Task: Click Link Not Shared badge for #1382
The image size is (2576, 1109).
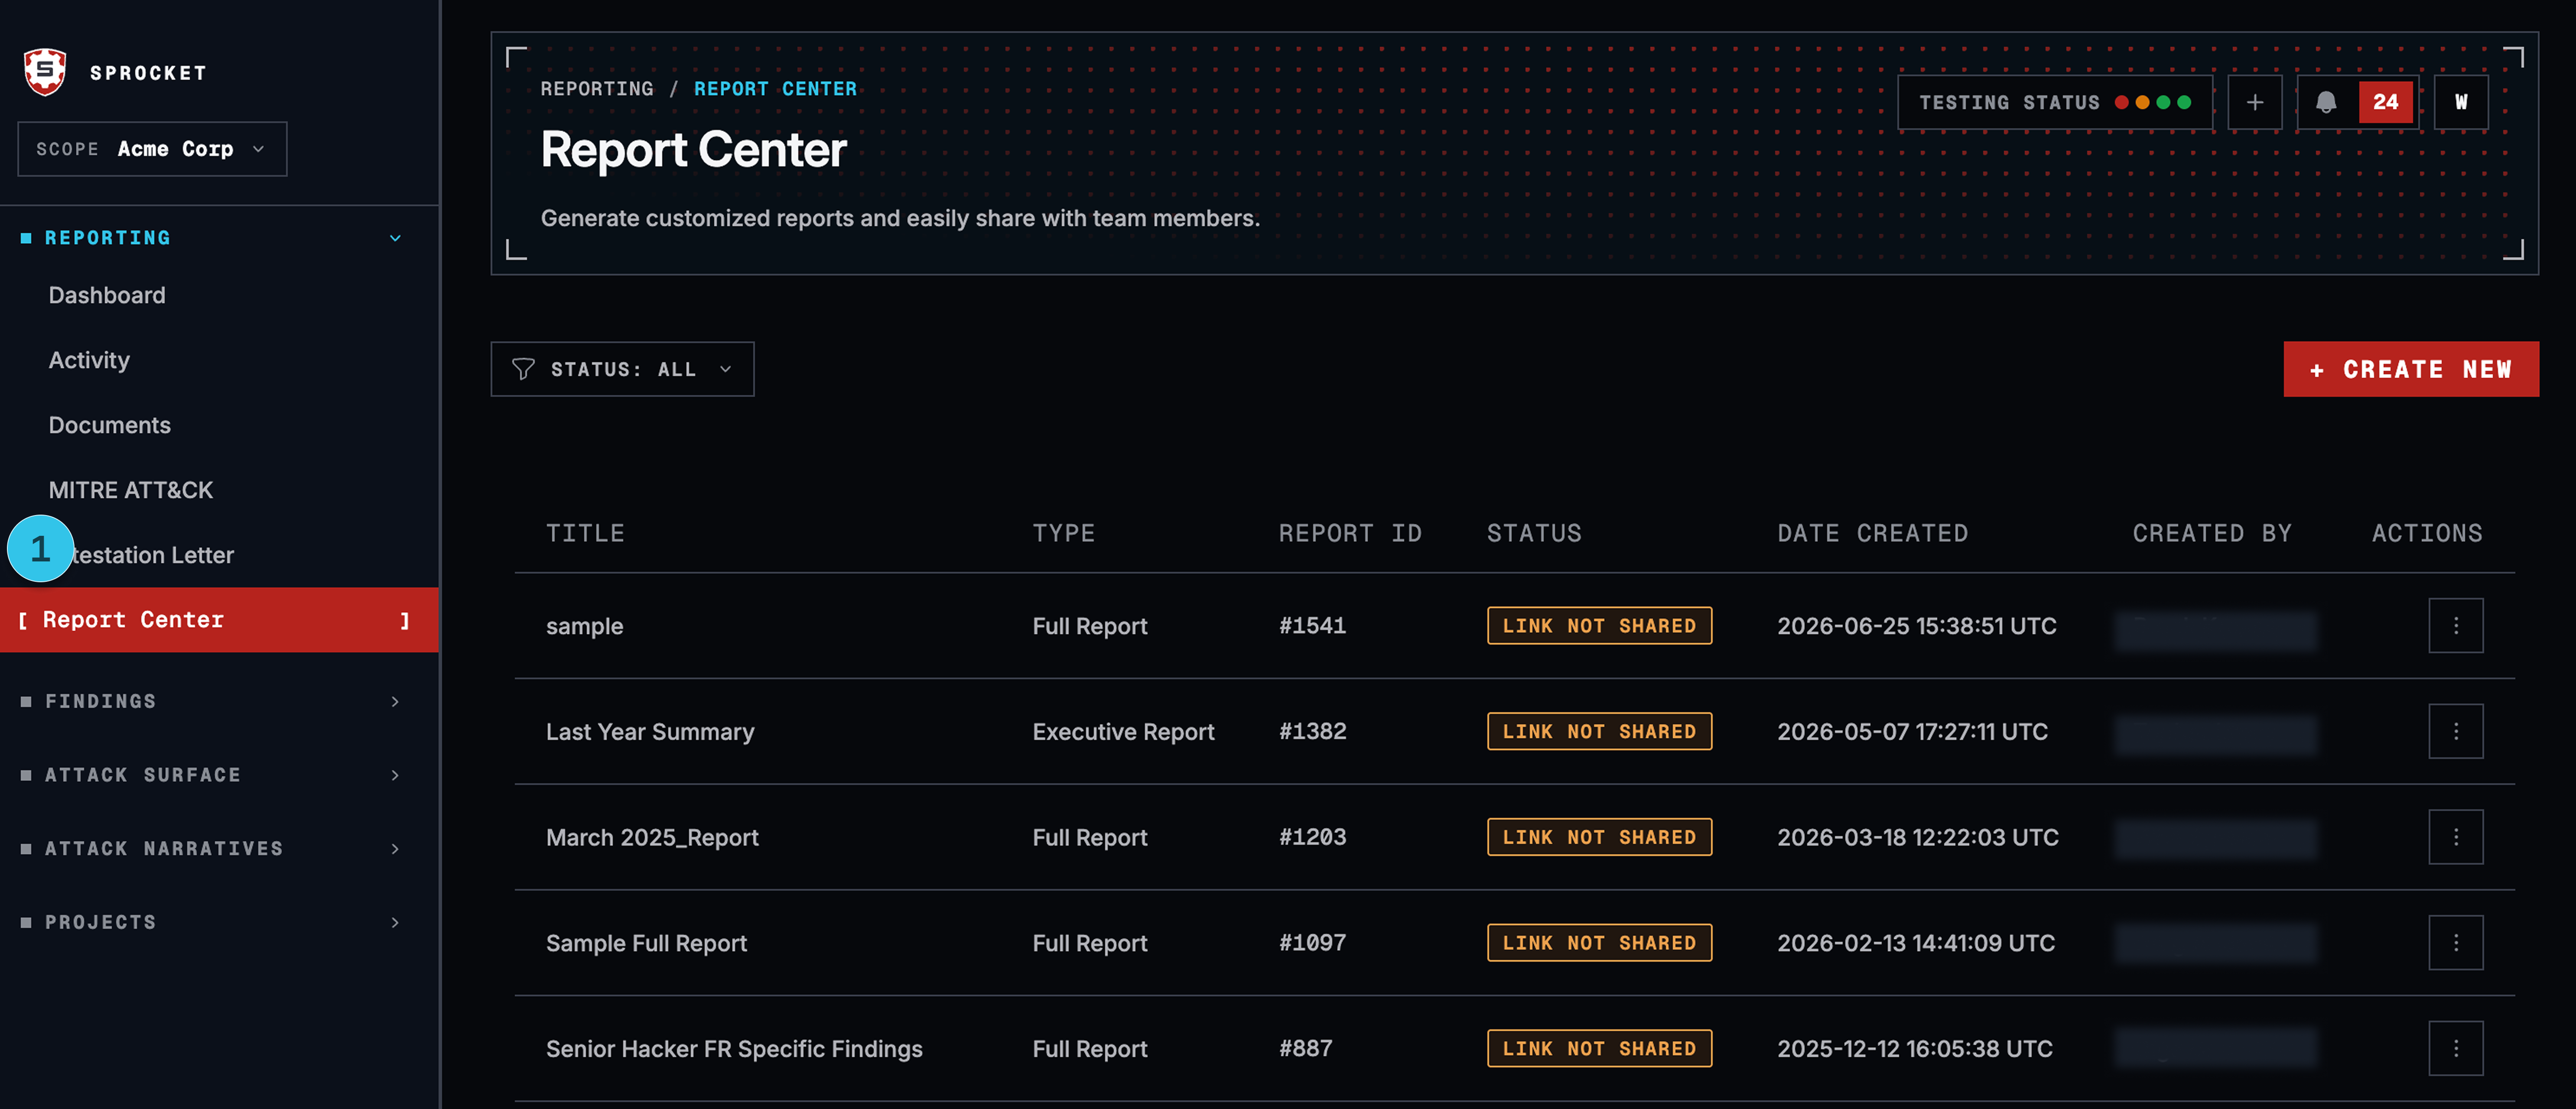Action: pyautogui.click(x=1599, y=731)
